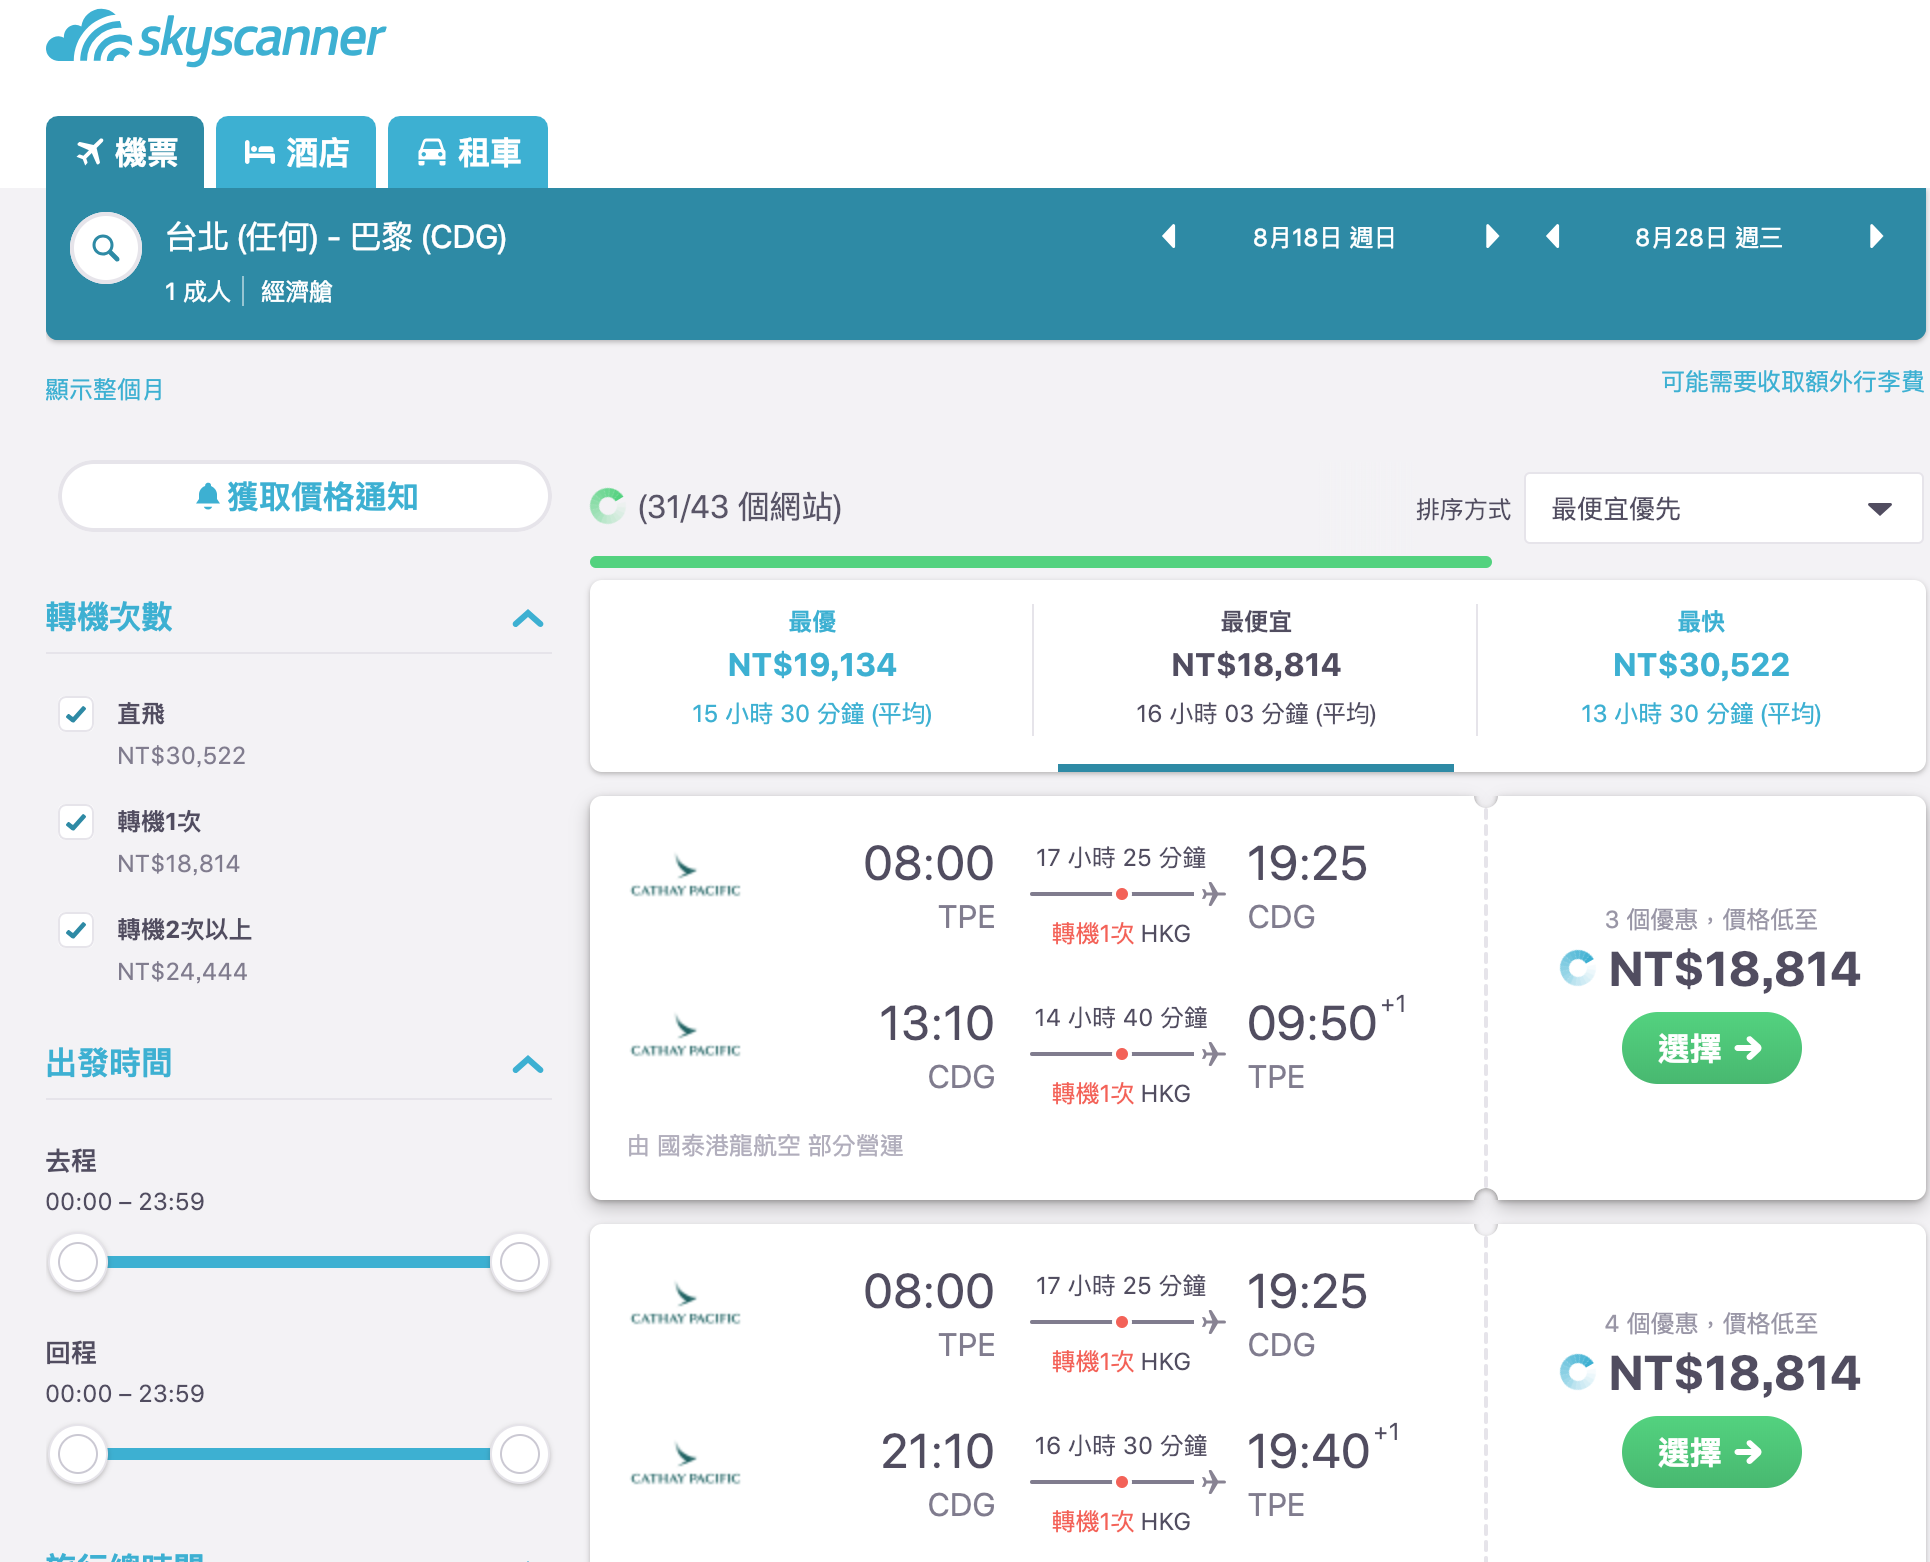Click the 經濟艙 cabin class text
Screen dimensions: 1930x1562
coord(296,291)
